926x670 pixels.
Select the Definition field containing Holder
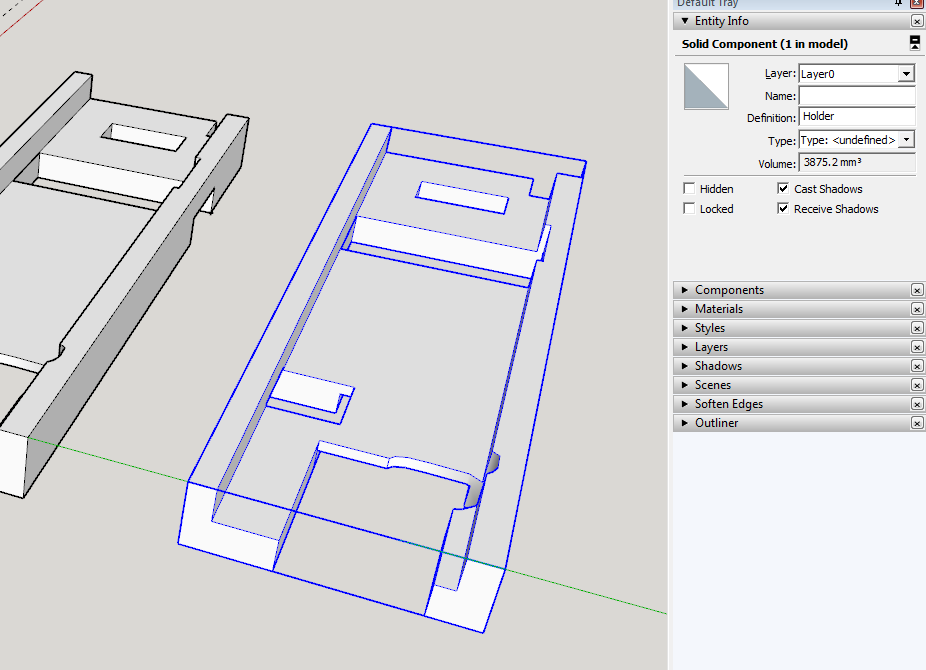point(857,117)
